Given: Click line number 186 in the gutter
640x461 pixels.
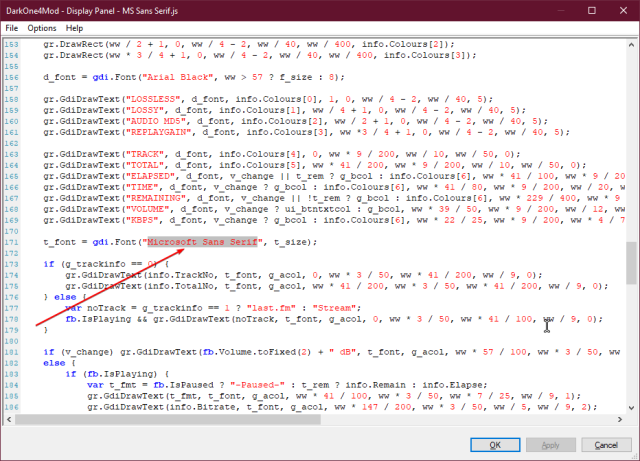Looking at the screenshot, I should point(11,407).
